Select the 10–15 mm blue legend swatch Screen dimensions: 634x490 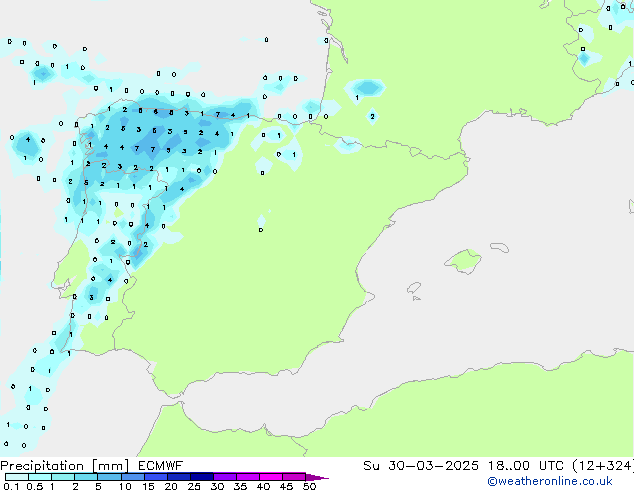132,477
